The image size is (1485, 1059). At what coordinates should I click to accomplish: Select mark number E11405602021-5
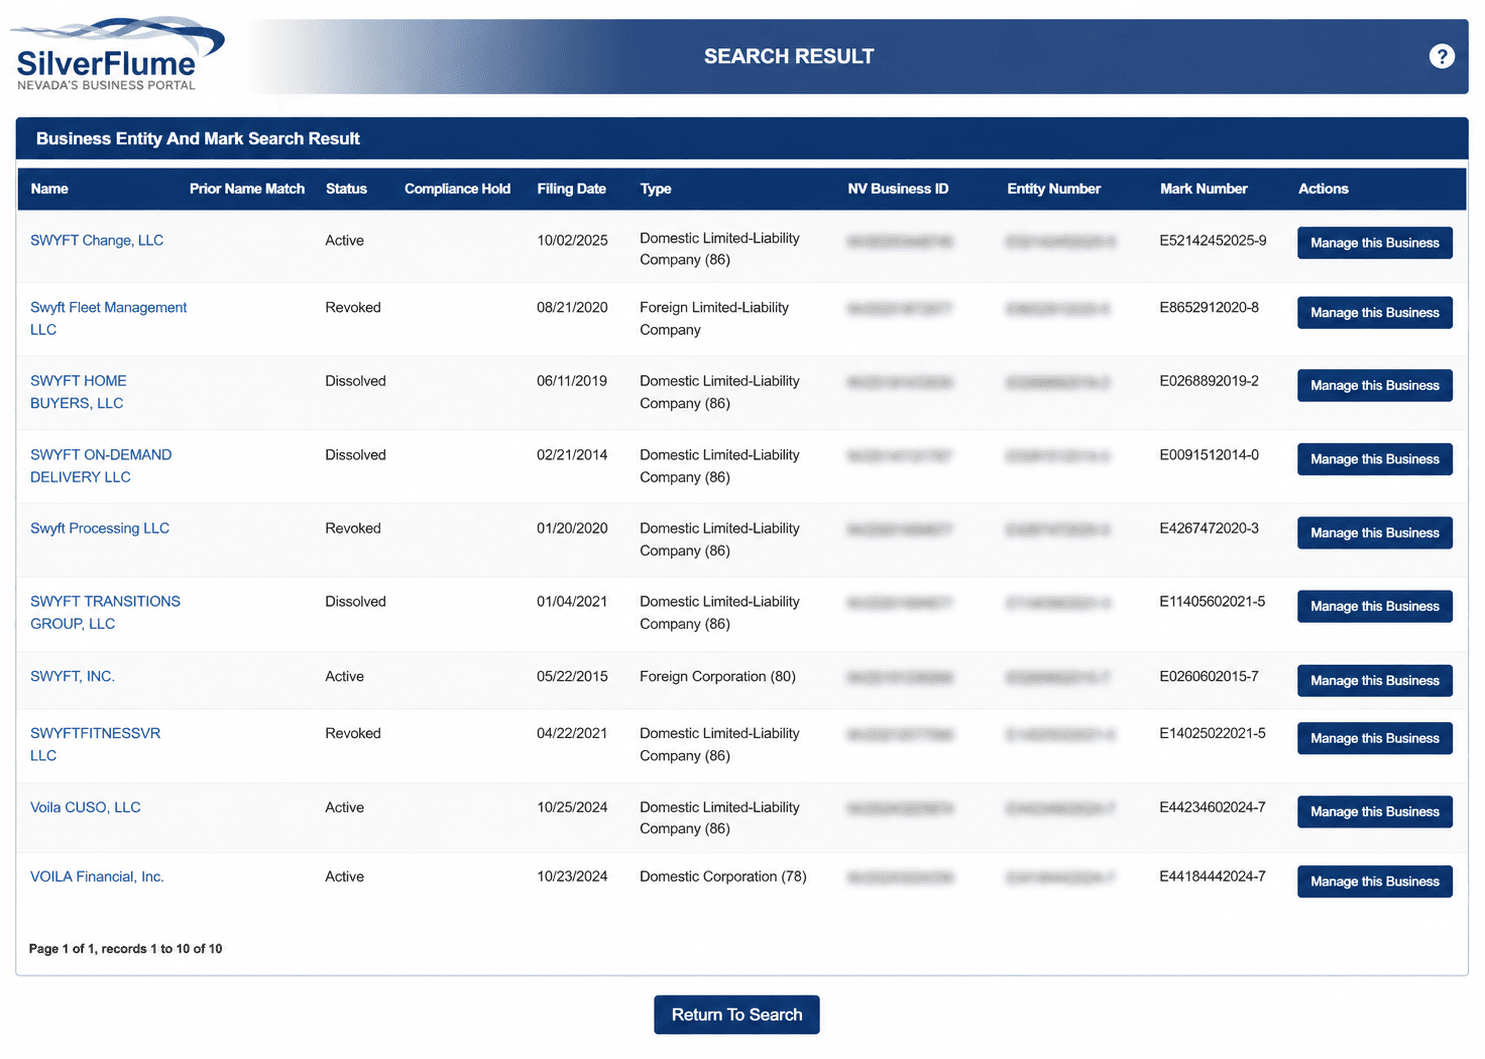pos(1212,601)
